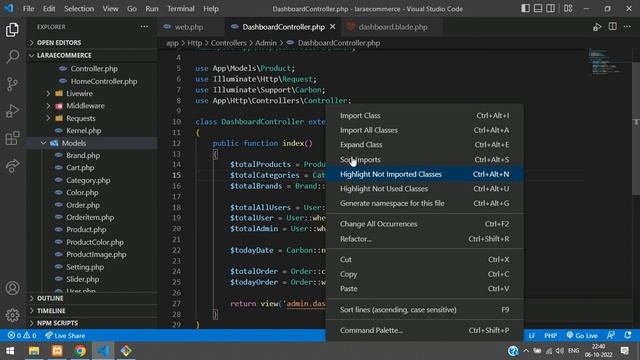Expand the Timeline section
Viewport: 640px width, 360px height.
pyautogui.click(x=93, y=311)
